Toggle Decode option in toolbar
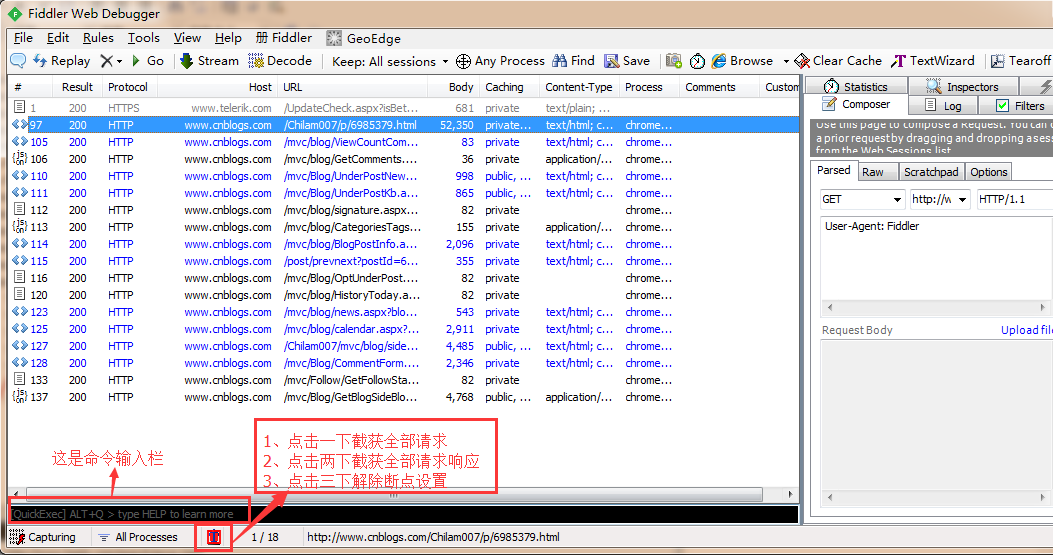Image resolution: width=1056 pixels, height=555 pixels. pos(280,61)
